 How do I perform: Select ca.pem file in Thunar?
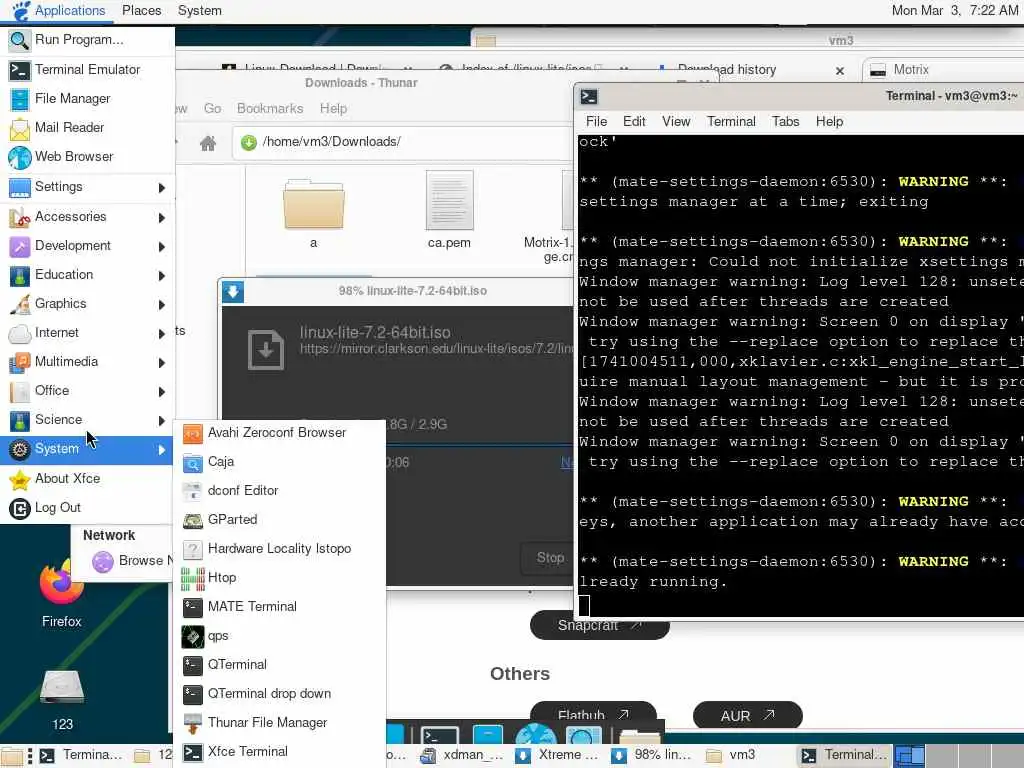[x=449, y=210]
